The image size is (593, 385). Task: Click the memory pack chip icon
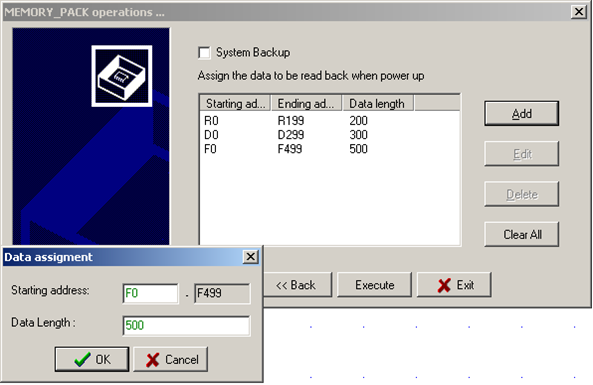point(122,76)
